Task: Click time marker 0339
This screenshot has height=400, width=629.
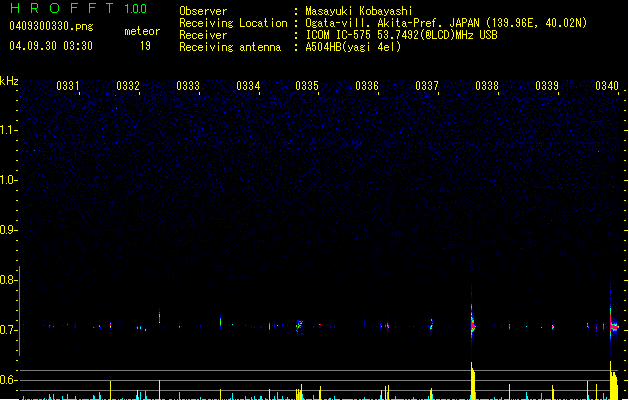Action: (x=547, y=86)
